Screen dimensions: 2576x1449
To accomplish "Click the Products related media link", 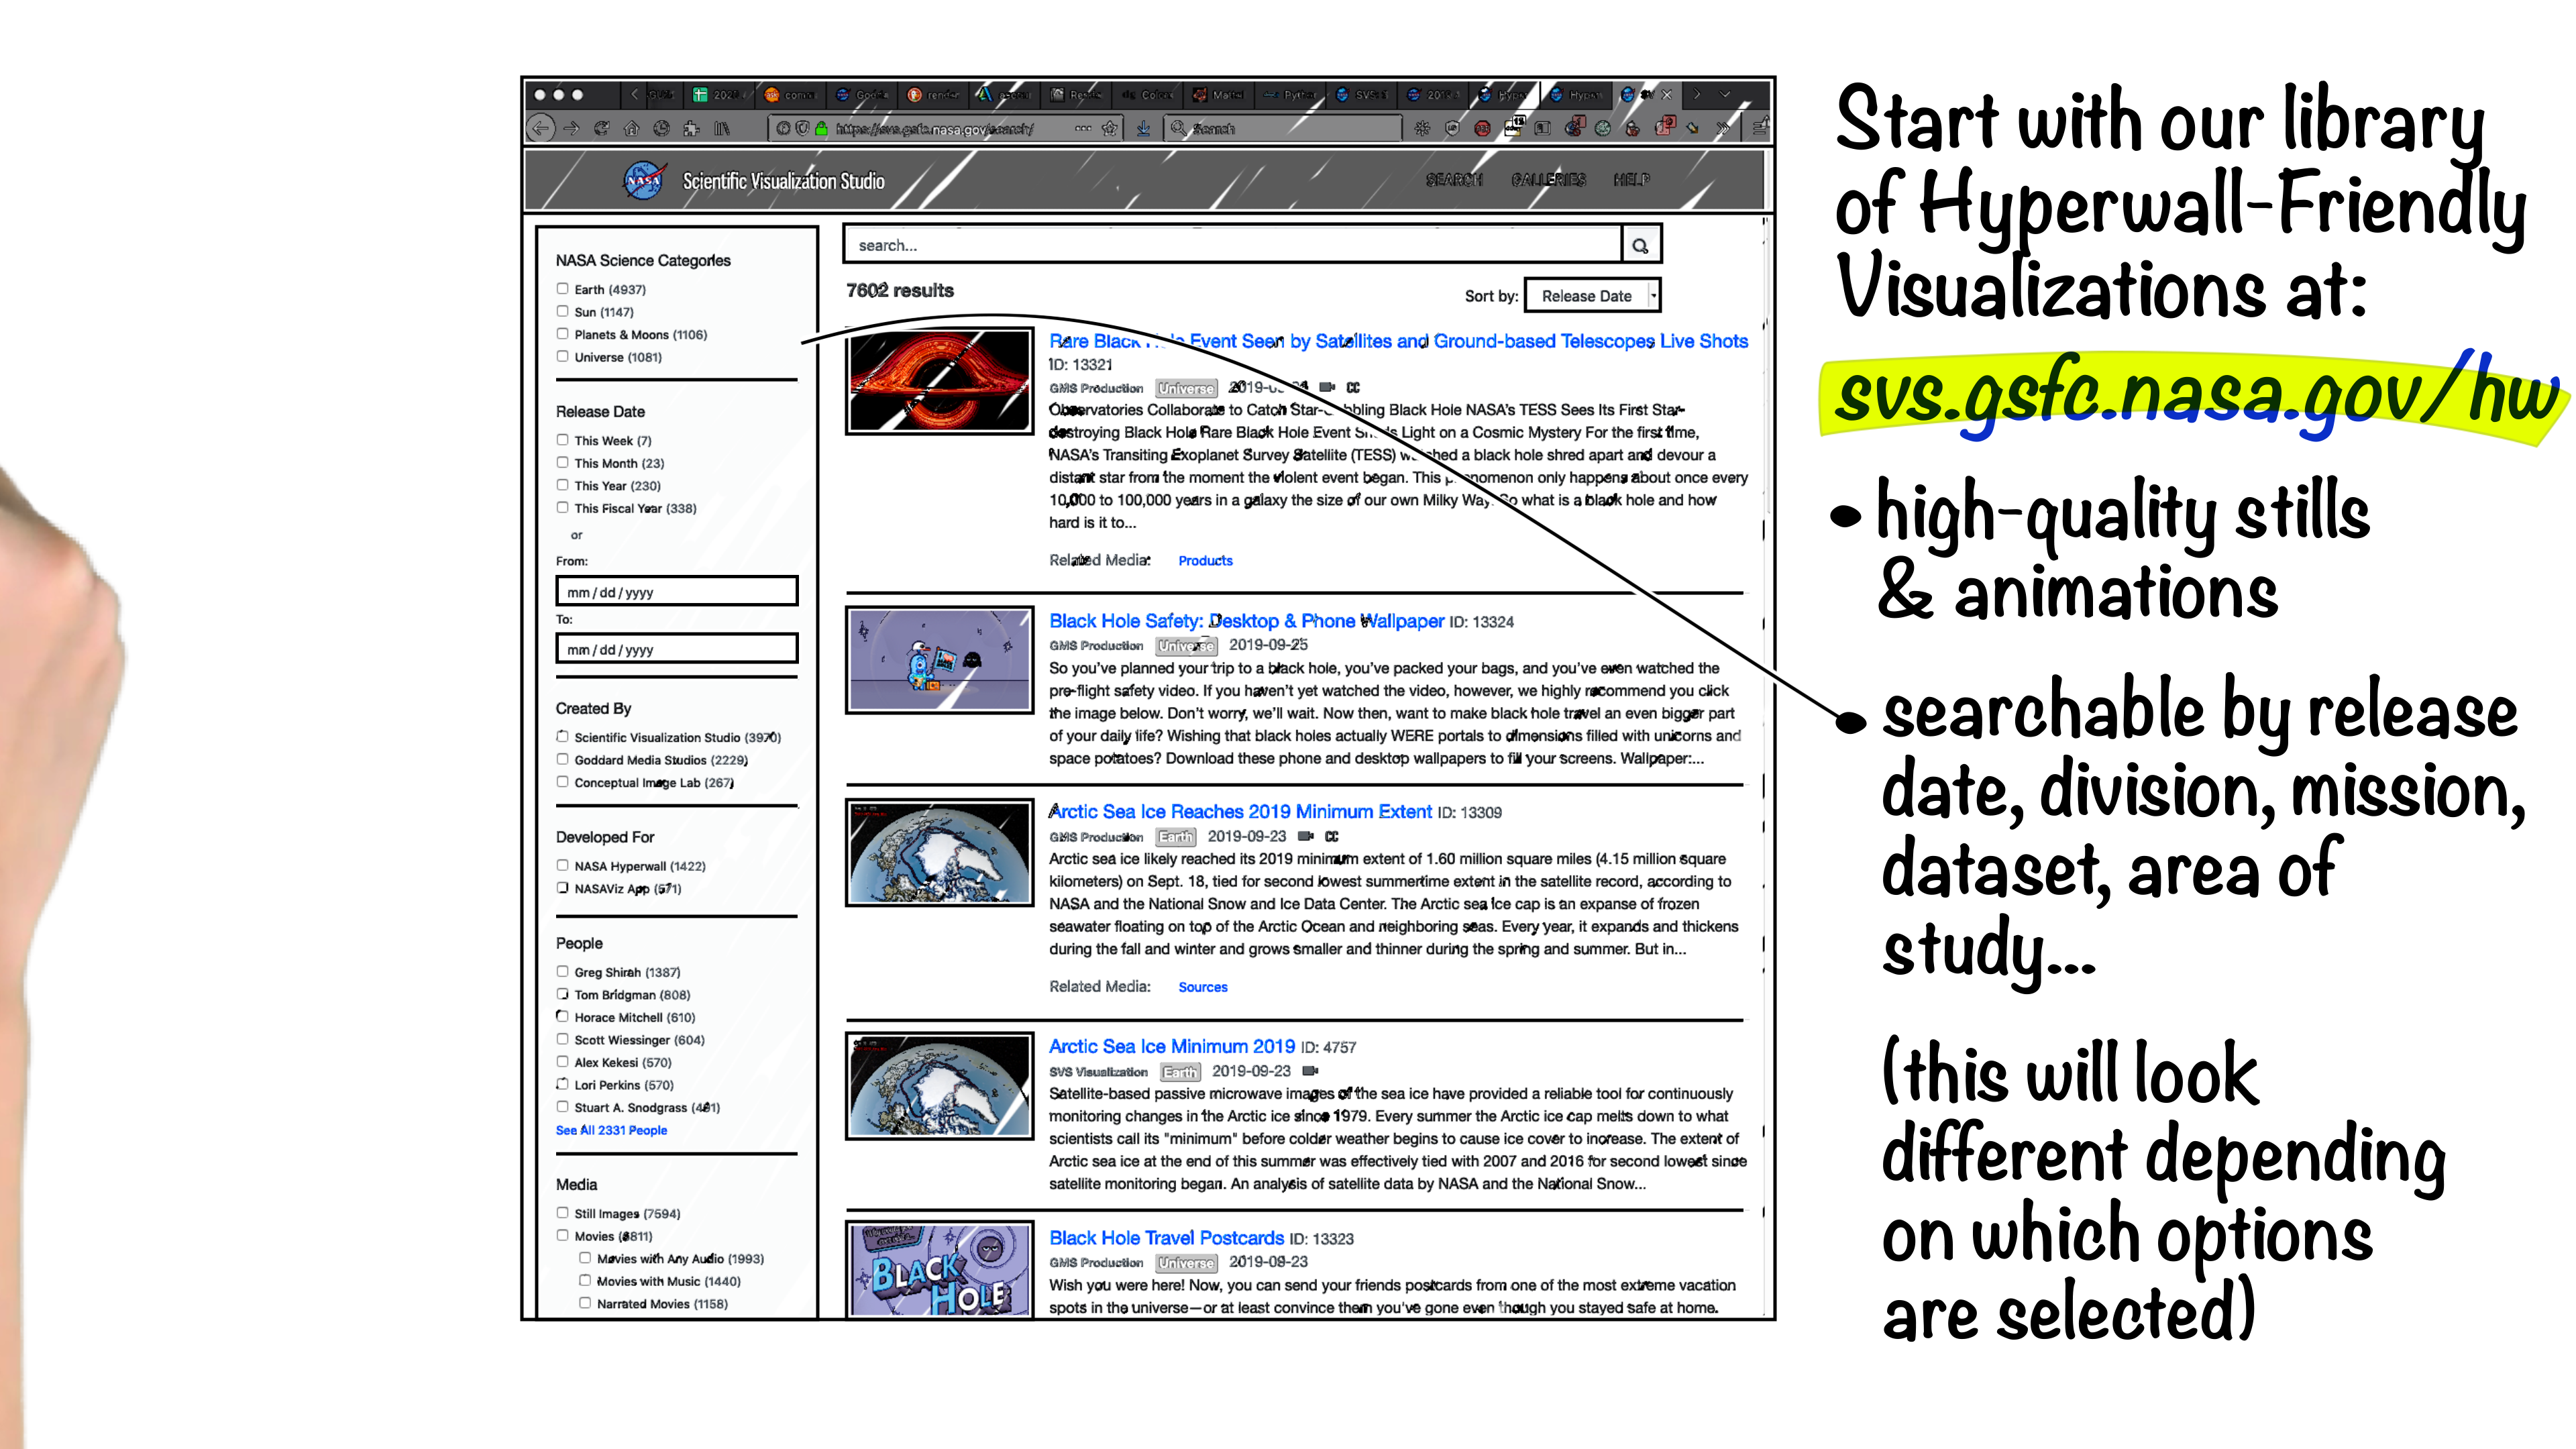I will click(1205, 561).
